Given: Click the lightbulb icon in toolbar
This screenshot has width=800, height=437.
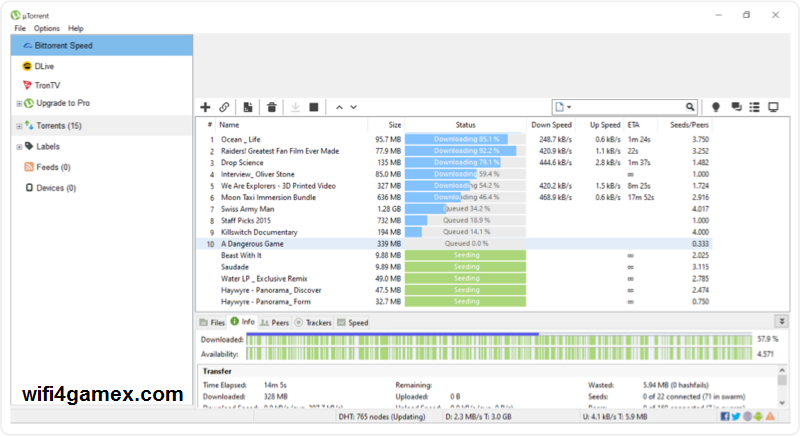Looking at the screenshot, I should [716, 107].
